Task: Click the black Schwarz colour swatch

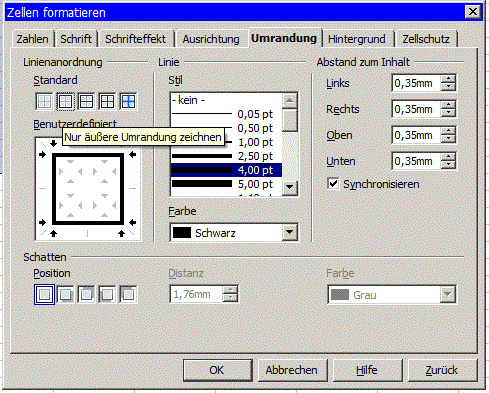Action: click(x=182, y=233)
